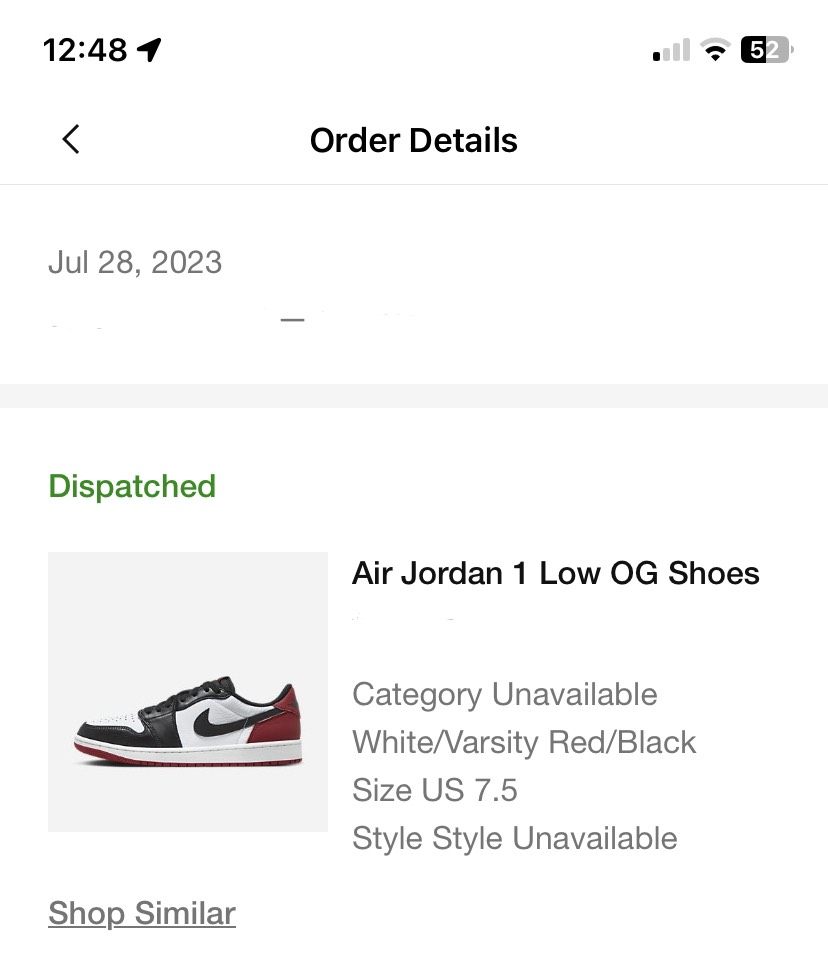
Task: Tap the Order Details header title
Action: [x=413, y=140]
